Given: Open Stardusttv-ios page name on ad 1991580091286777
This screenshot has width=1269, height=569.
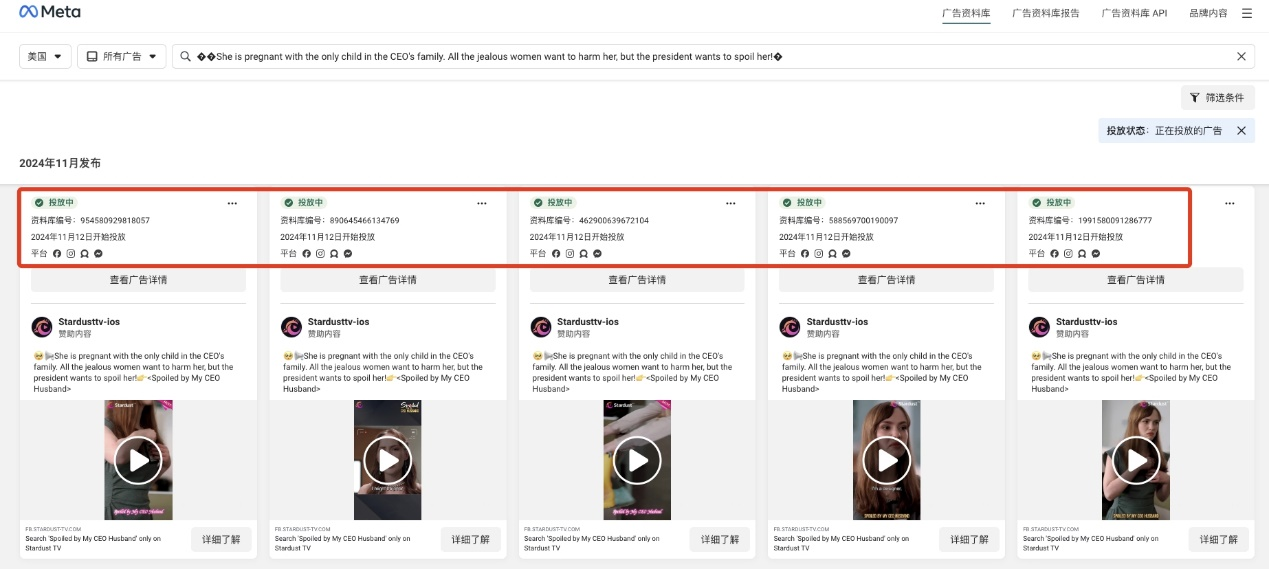Looking at the screenshot, I should click(1087, 322).
